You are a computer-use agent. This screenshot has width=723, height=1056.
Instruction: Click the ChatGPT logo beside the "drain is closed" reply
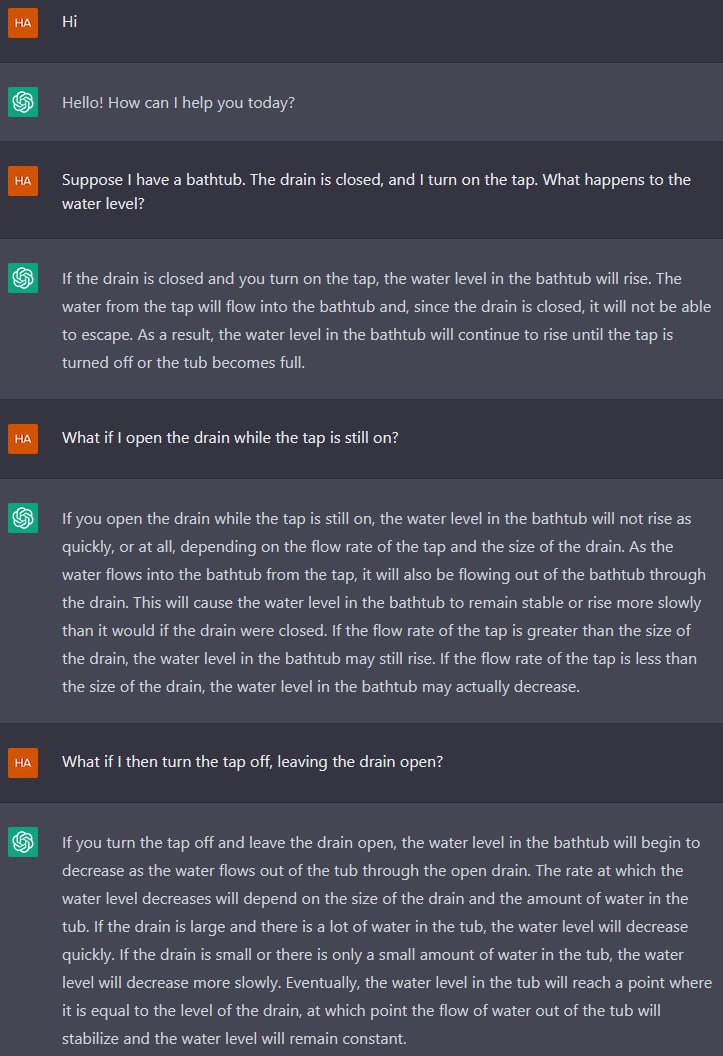click(x=23, y=278)
